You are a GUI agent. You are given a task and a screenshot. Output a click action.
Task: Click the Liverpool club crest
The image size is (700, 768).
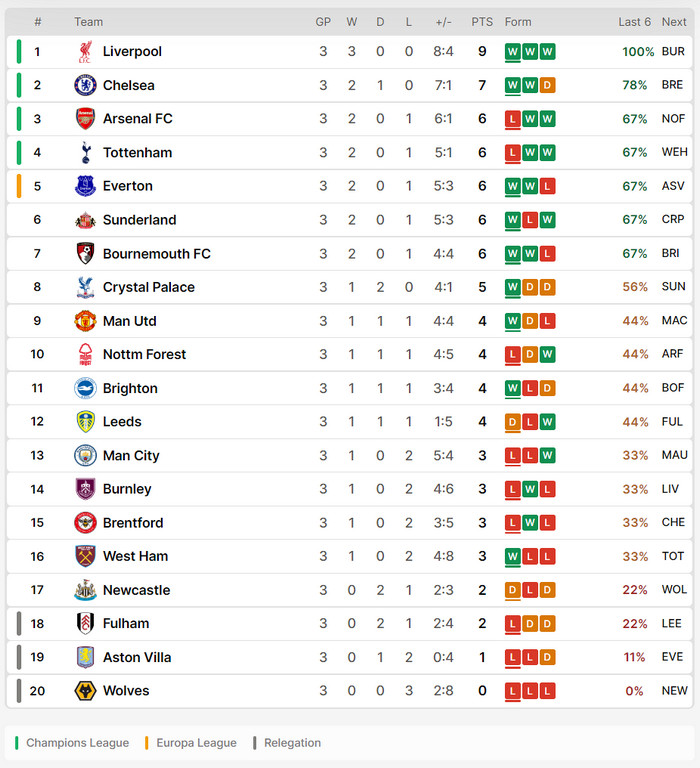[x=85, y=51]
